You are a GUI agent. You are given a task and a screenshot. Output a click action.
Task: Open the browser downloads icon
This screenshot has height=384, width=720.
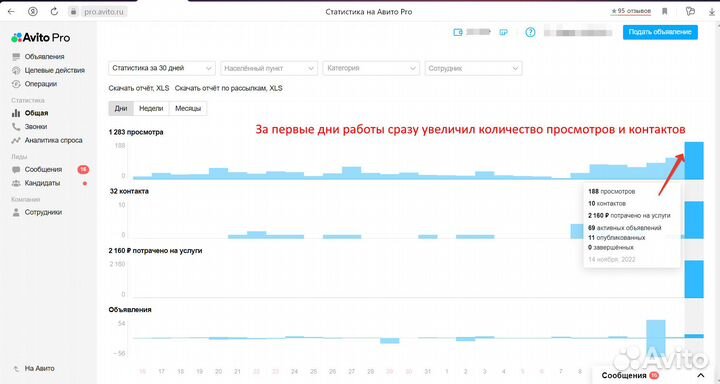click(x=712, y=11)
